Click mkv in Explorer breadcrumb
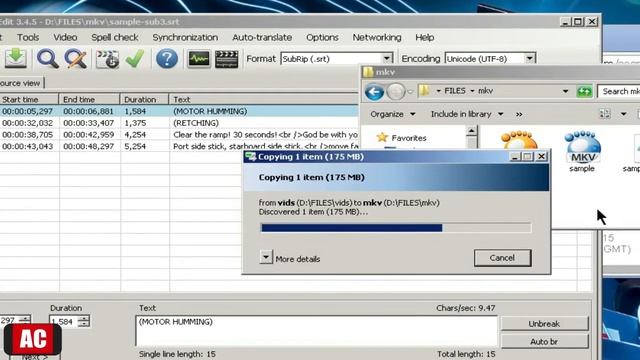Viewport: 640px width, 360px height. pyautogui.click(x=485, y=91)
